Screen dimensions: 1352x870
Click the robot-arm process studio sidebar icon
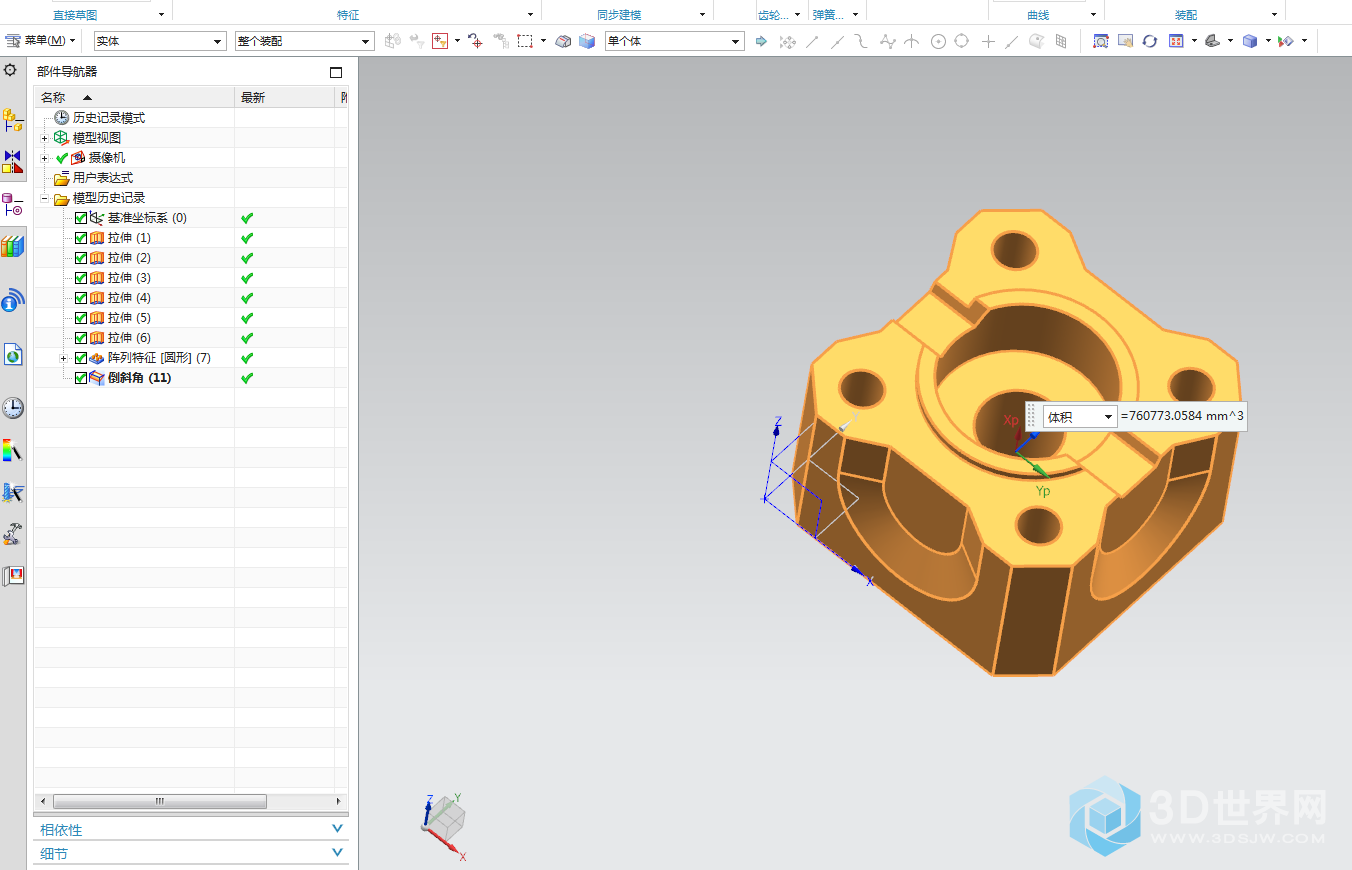click(x=13, y=534)
